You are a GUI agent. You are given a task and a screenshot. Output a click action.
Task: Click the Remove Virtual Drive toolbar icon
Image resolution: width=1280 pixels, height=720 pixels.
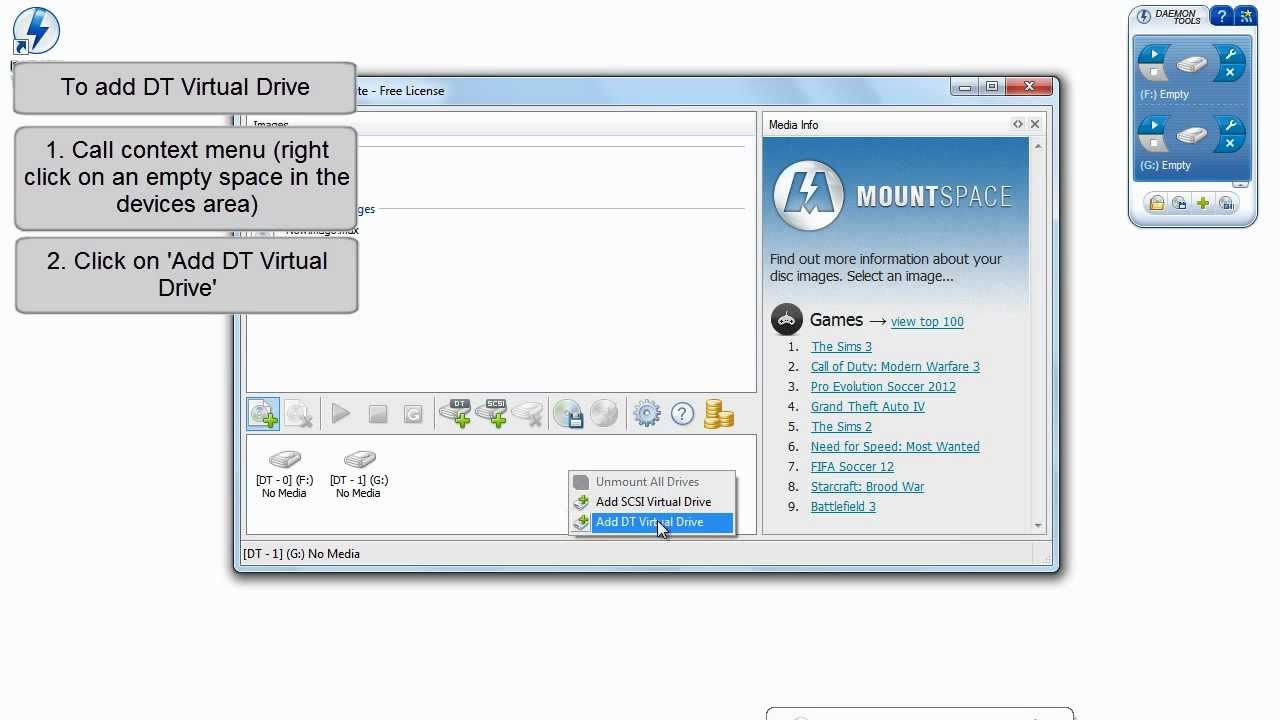[527, 414]
